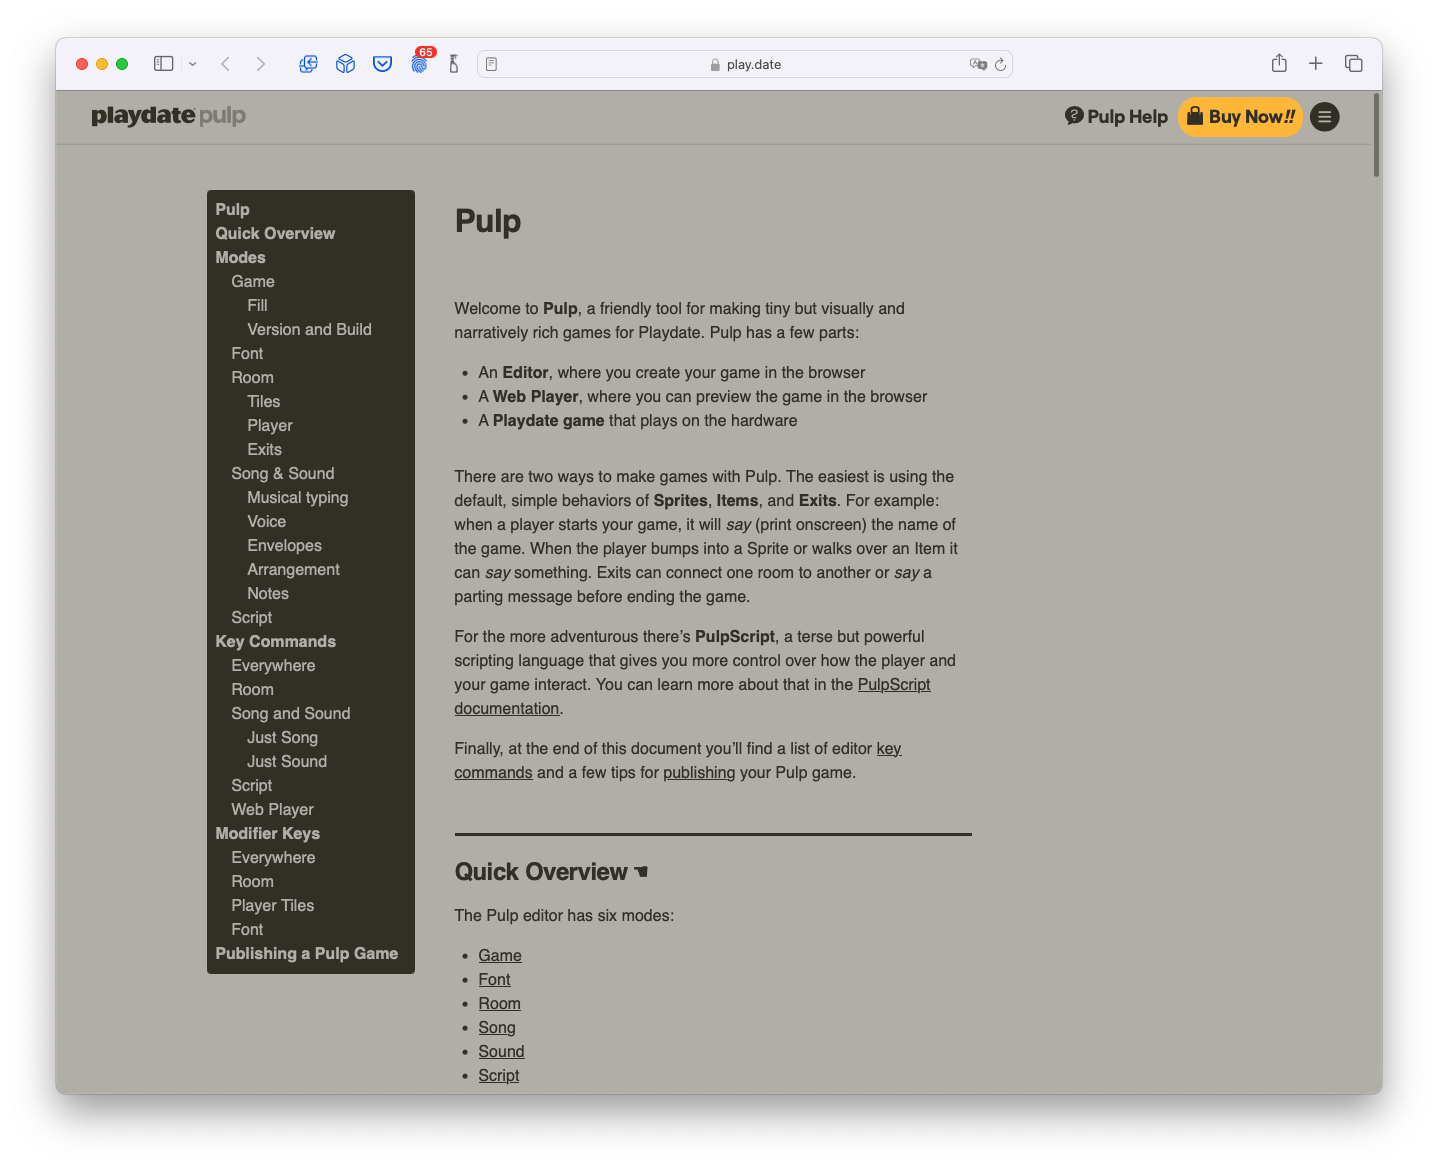Click the Buy Now button

(x=1240, y=117)
